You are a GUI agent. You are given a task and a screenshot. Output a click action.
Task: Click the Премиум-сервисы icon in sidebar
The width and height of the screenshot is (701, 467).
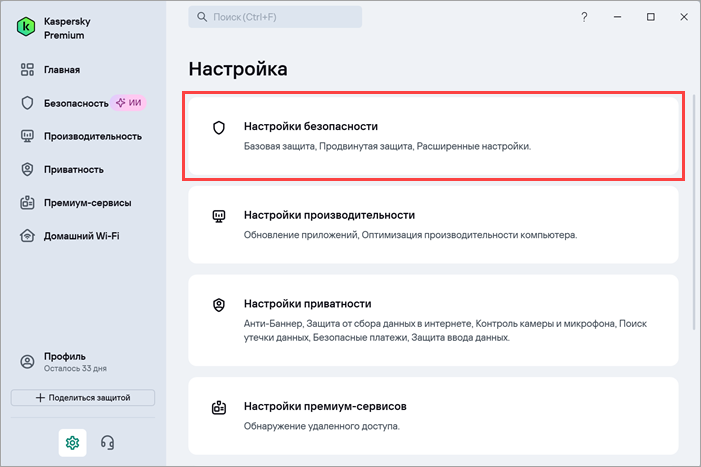click(x=27, y=202)
